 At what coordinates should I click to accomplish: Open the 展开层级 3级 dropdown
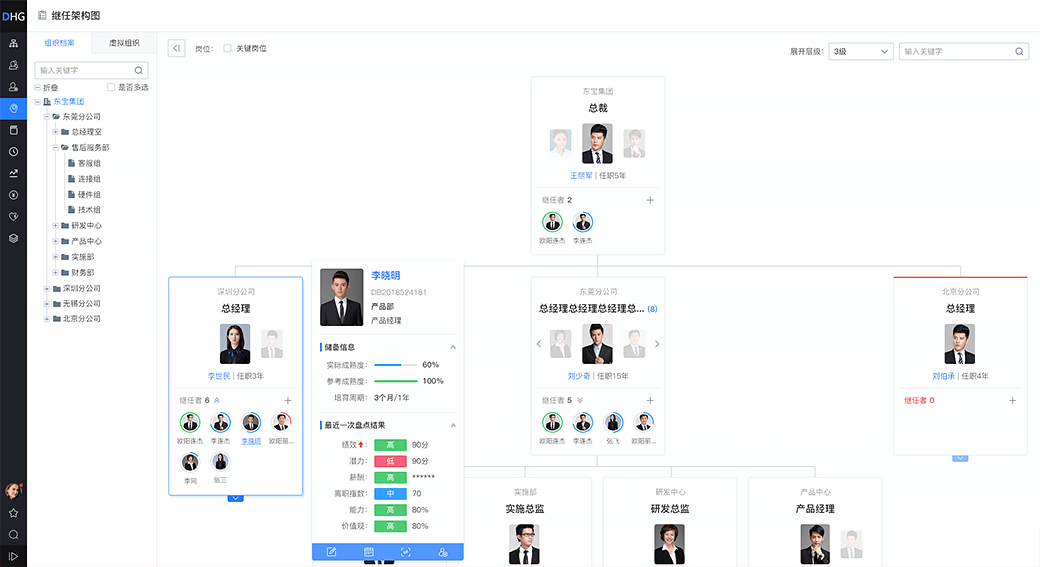(x=860, y=51)
